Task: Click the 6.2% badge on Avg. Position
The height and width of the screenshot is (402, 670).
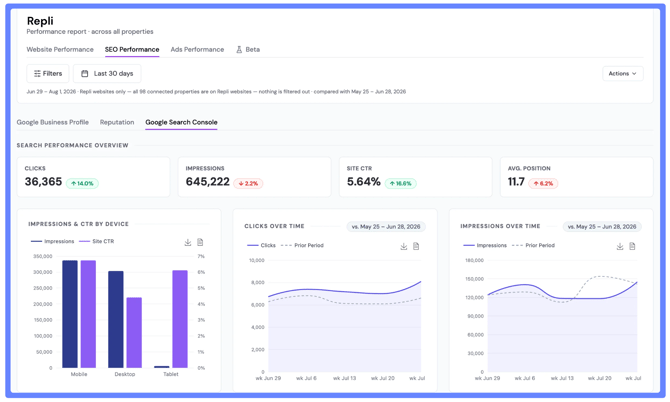Action: [543, 183]
